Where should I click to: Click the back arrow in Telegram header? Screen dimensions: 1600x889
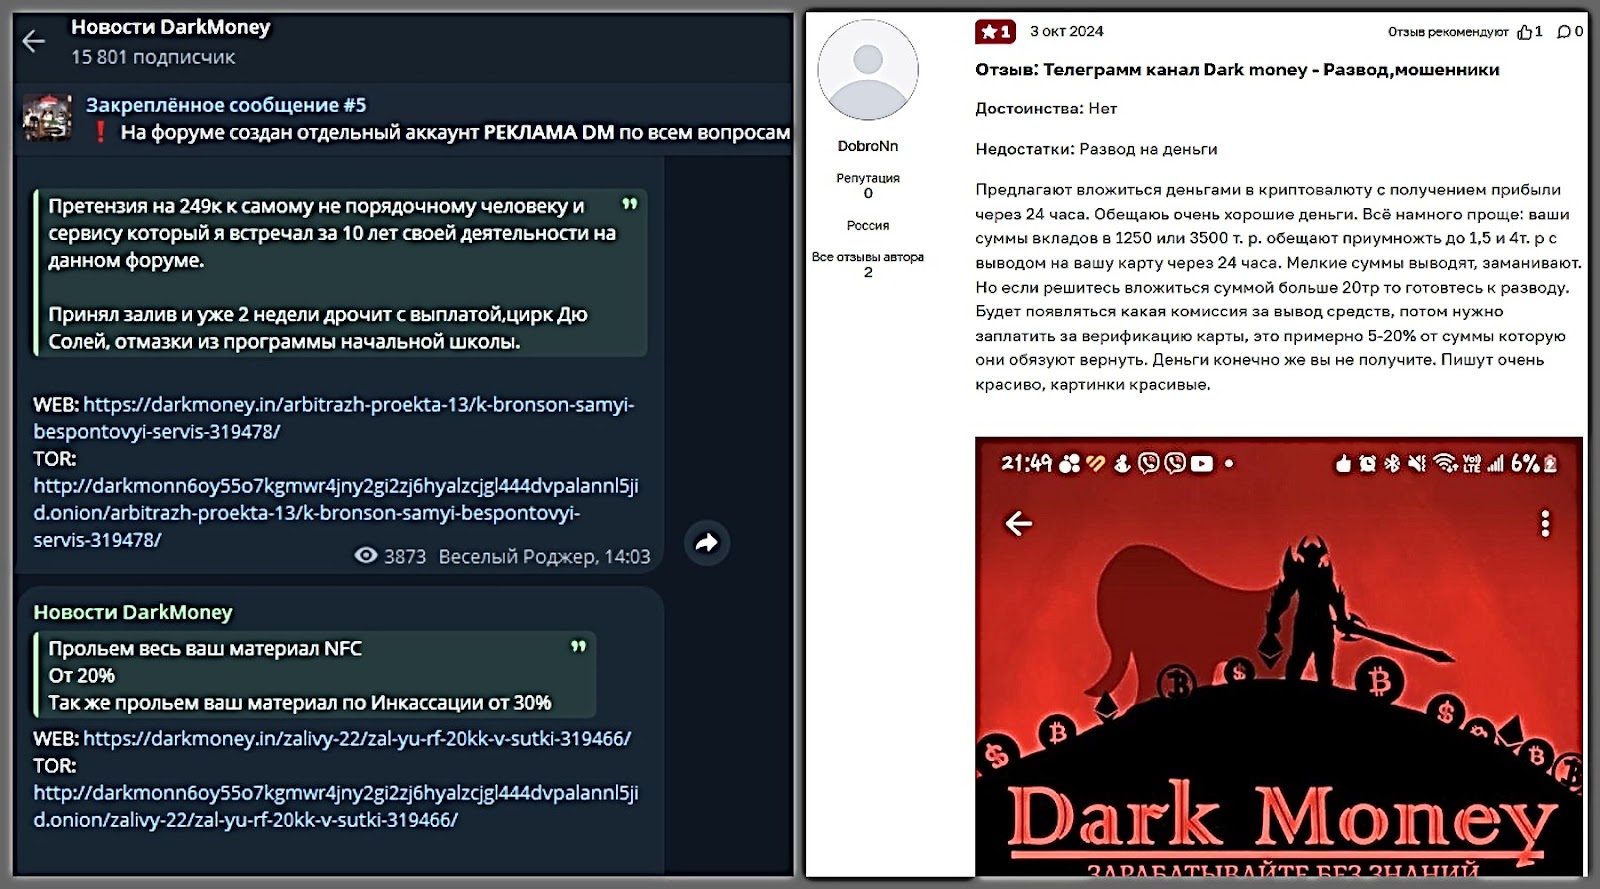34,41
